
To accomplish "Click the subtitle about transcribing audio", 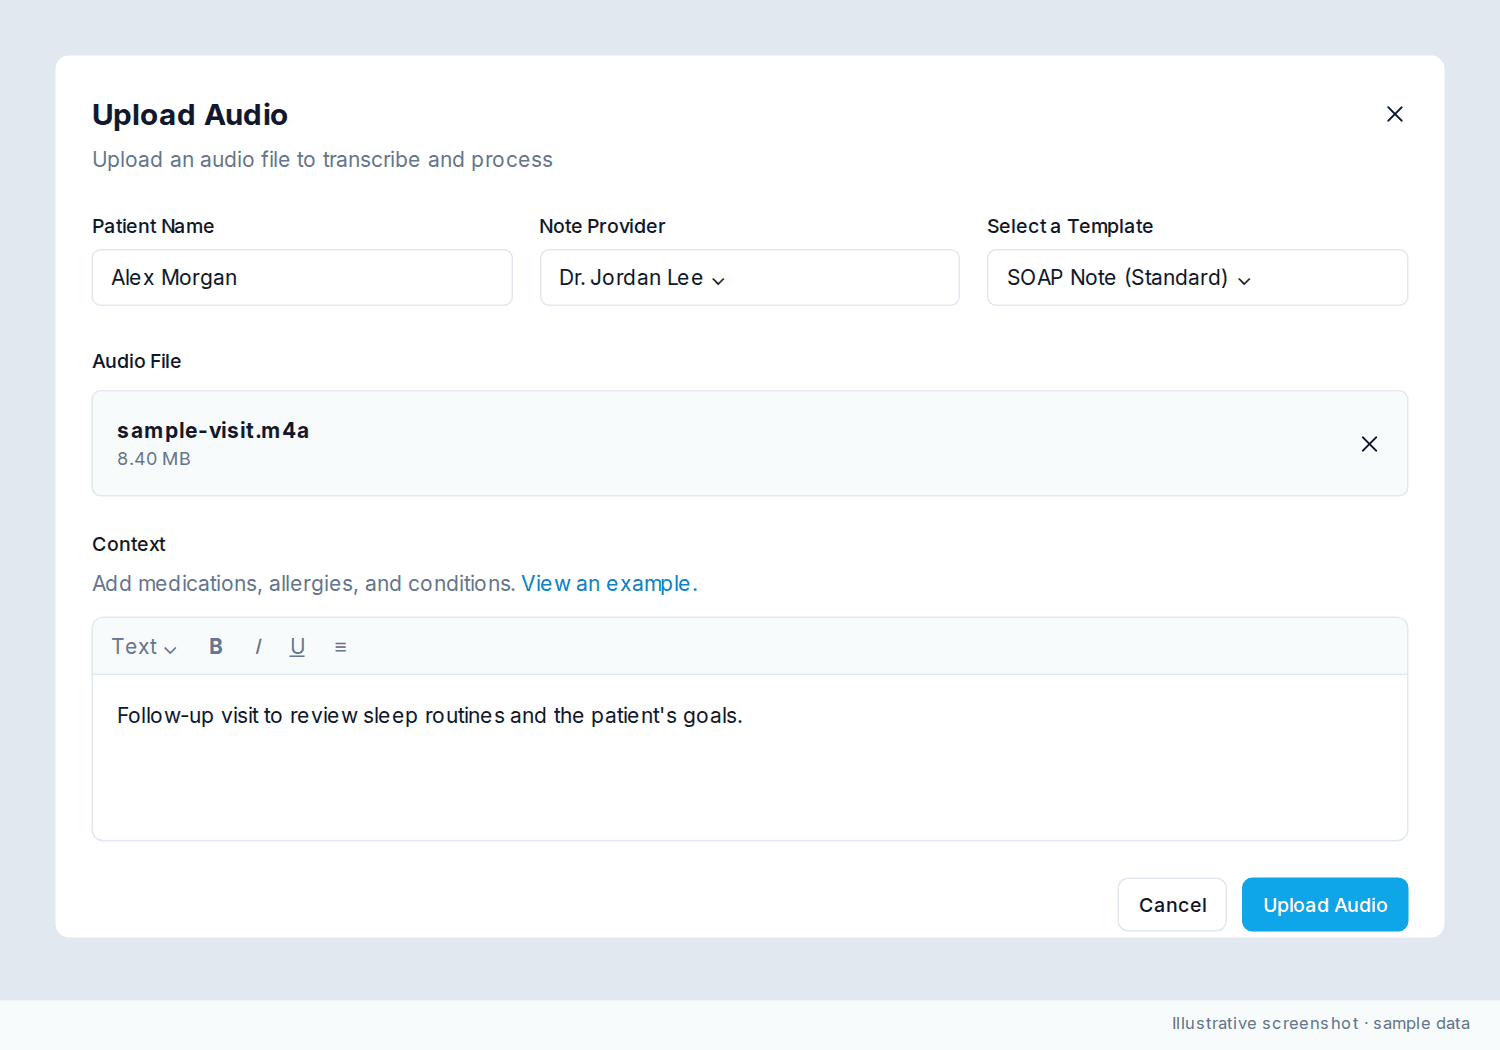I will point(322,160).
